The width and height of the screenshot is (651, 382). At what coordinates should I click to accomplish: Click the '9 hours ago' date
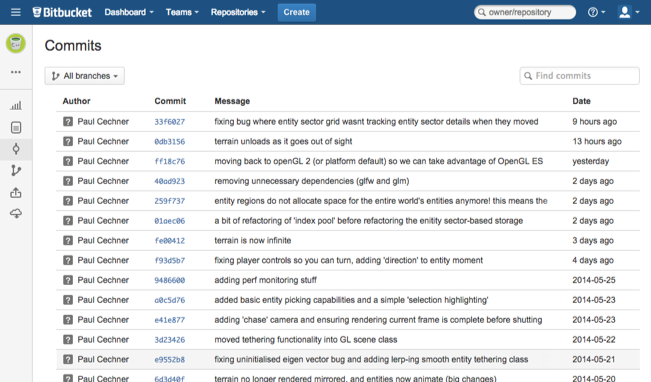[x=595, y=122]
